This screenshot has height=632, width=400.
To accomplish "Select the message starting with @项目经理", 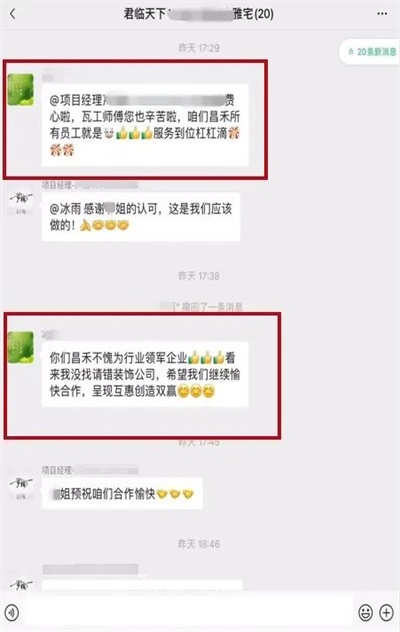I will (145, 125).
